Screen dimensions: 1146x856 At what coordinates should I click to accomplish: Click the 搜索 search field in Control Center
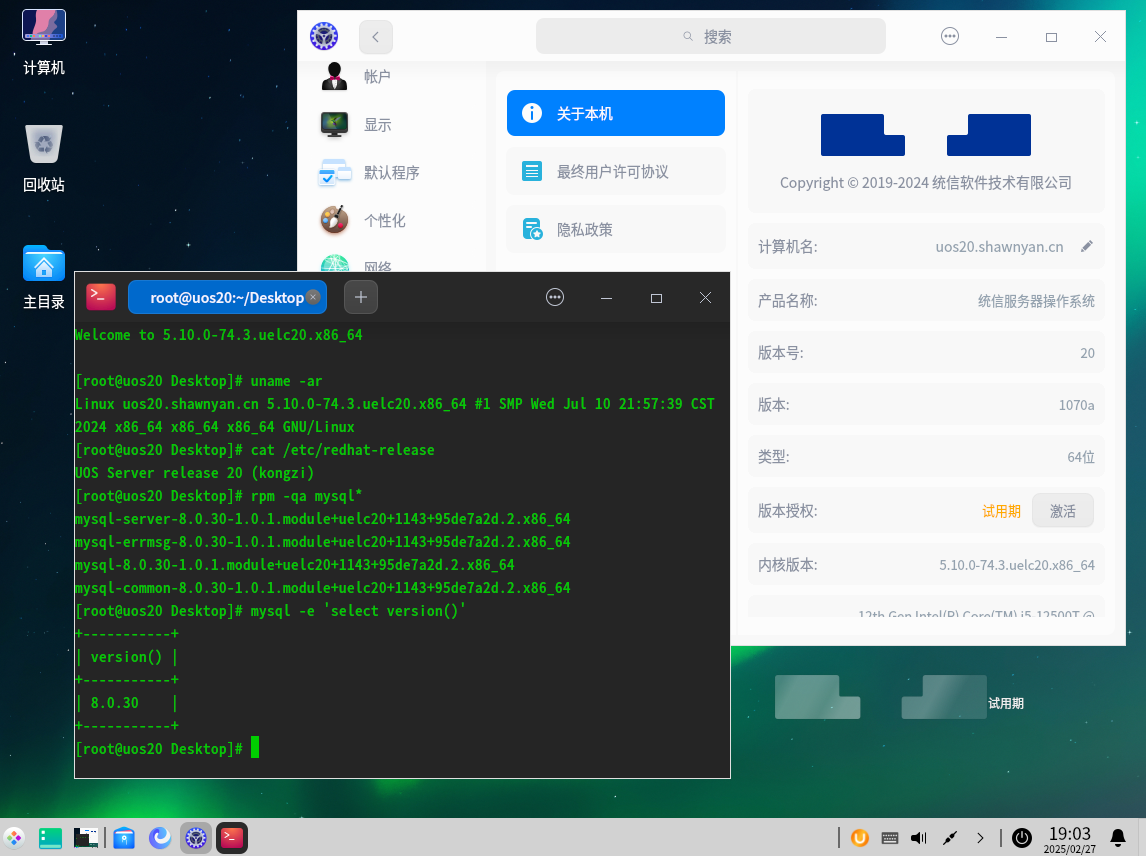coord(710,37)
